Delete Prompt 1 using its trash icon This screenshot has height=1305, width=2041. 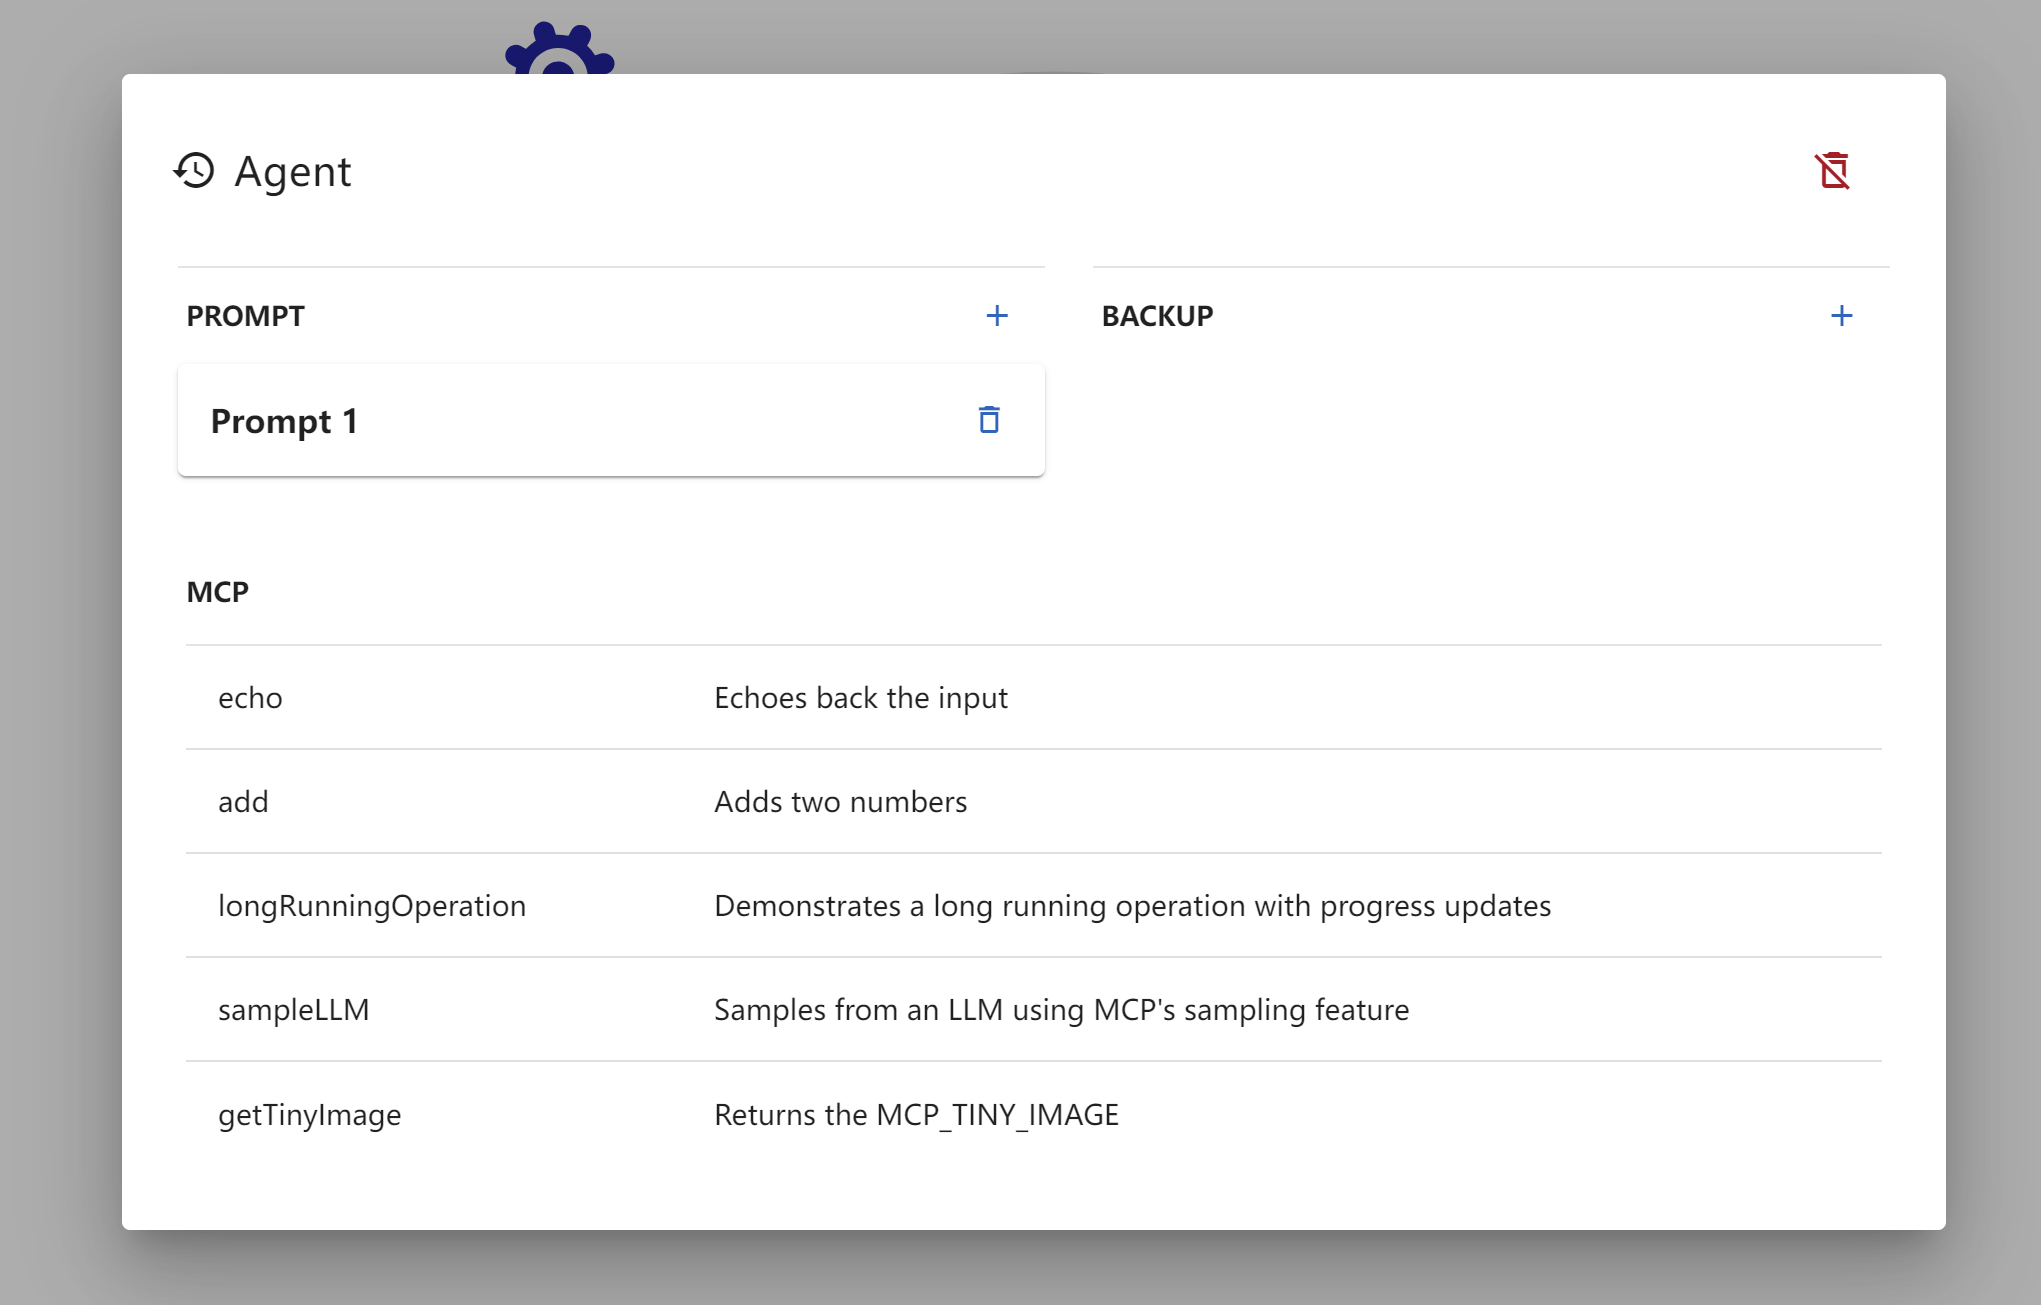tap(988, 420)
